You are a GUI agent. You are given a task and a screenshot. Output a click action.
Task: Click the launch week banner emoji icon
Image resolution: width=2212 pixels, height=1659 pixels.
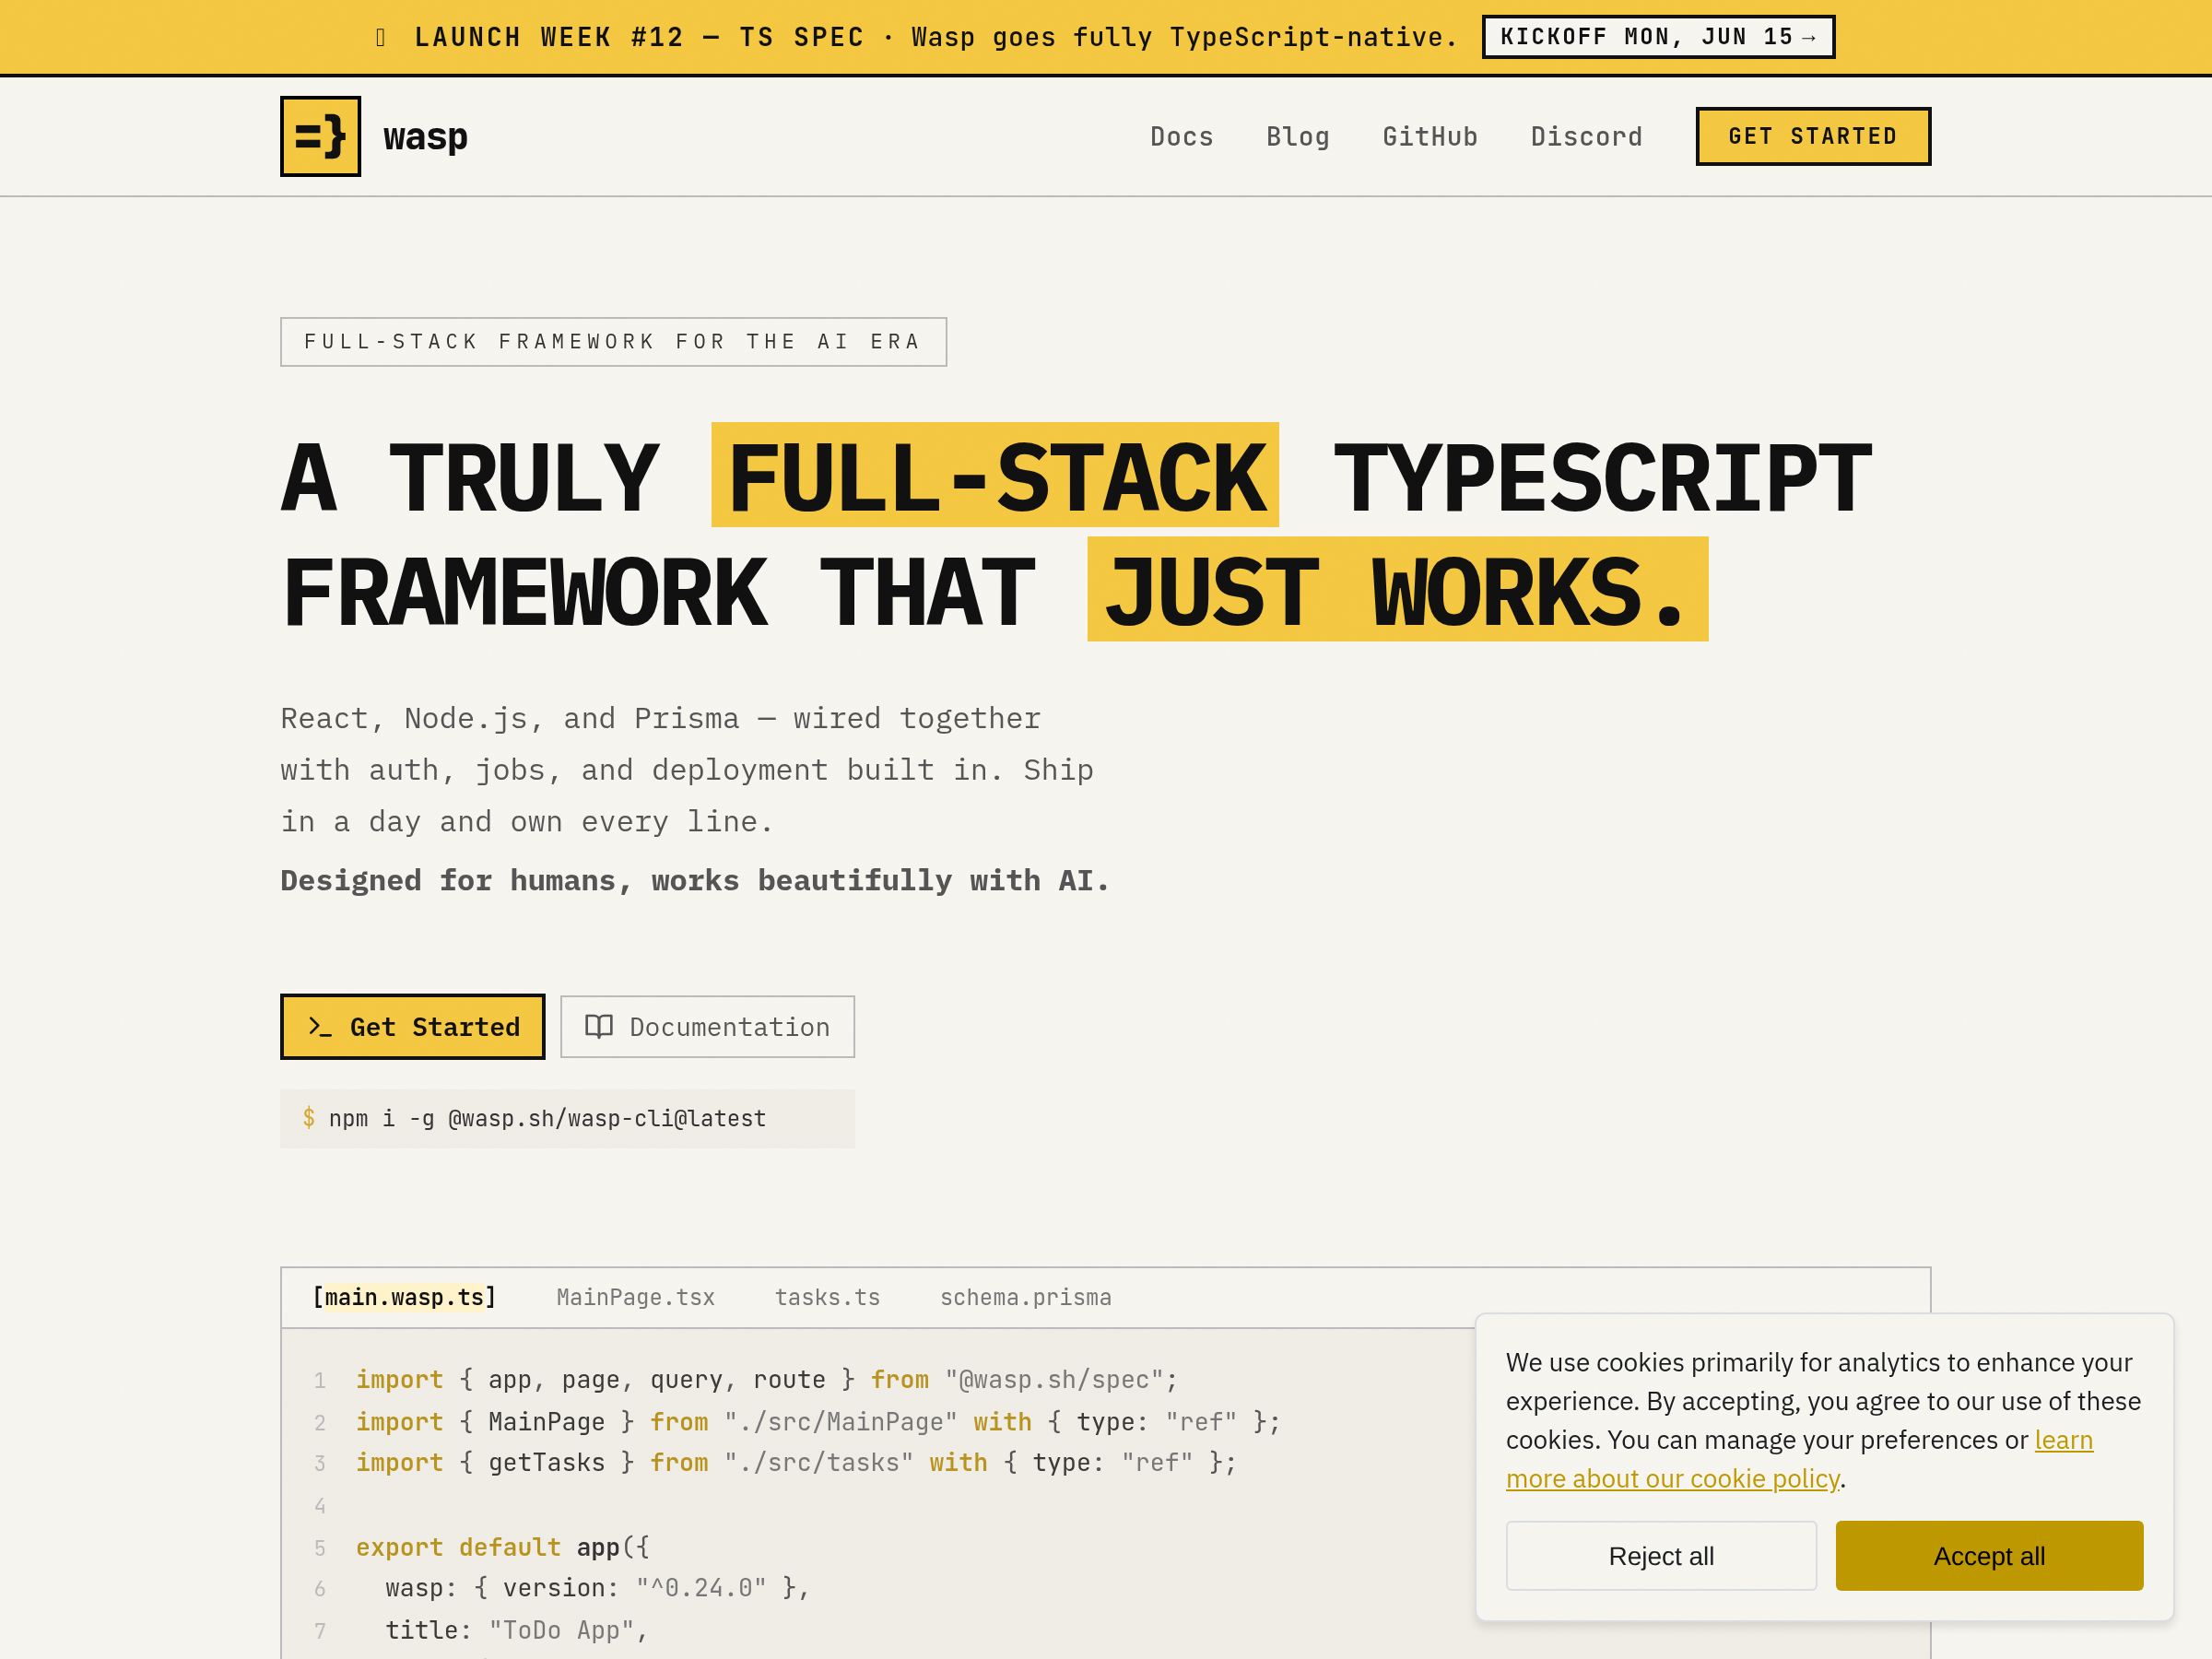coord(380,38)
